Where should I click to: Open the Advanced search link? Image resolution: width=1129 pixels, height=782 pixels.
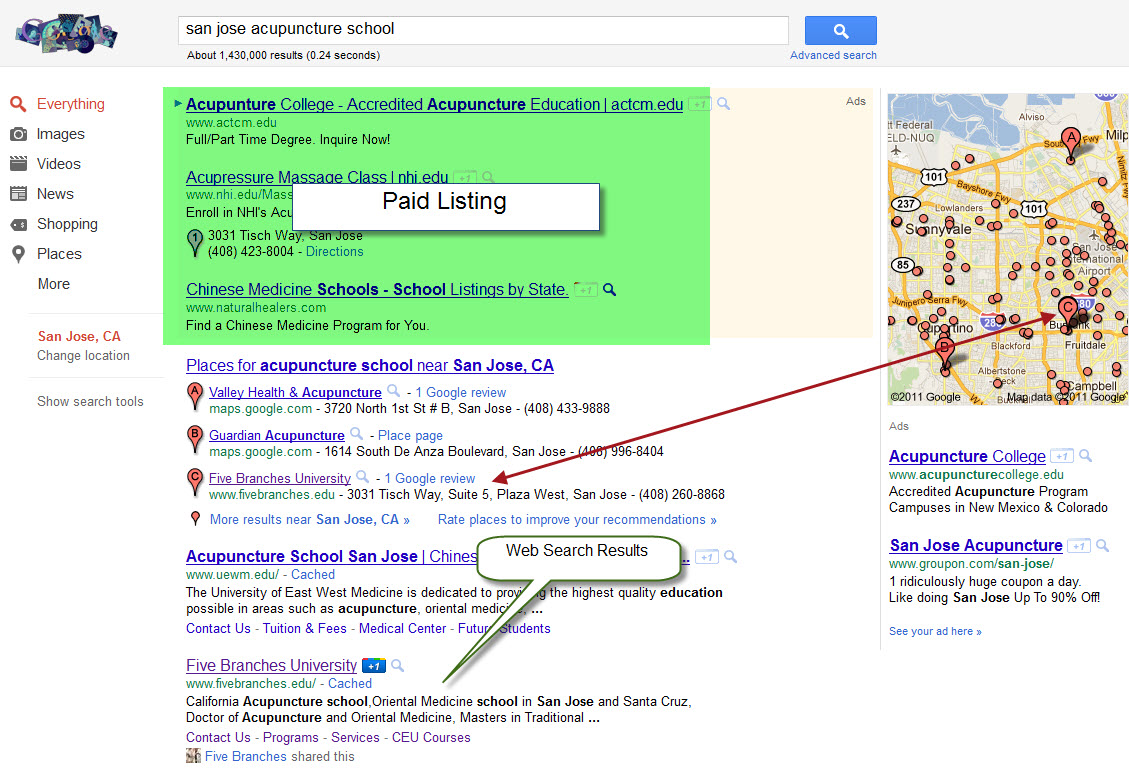click(833, 55)
